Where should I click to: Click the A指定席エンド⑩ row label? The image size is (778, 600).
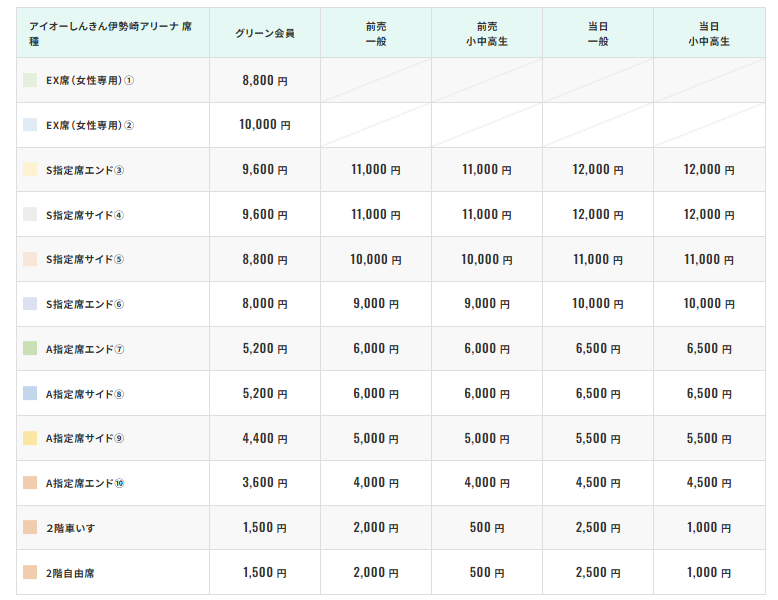[x=85, y=483]
